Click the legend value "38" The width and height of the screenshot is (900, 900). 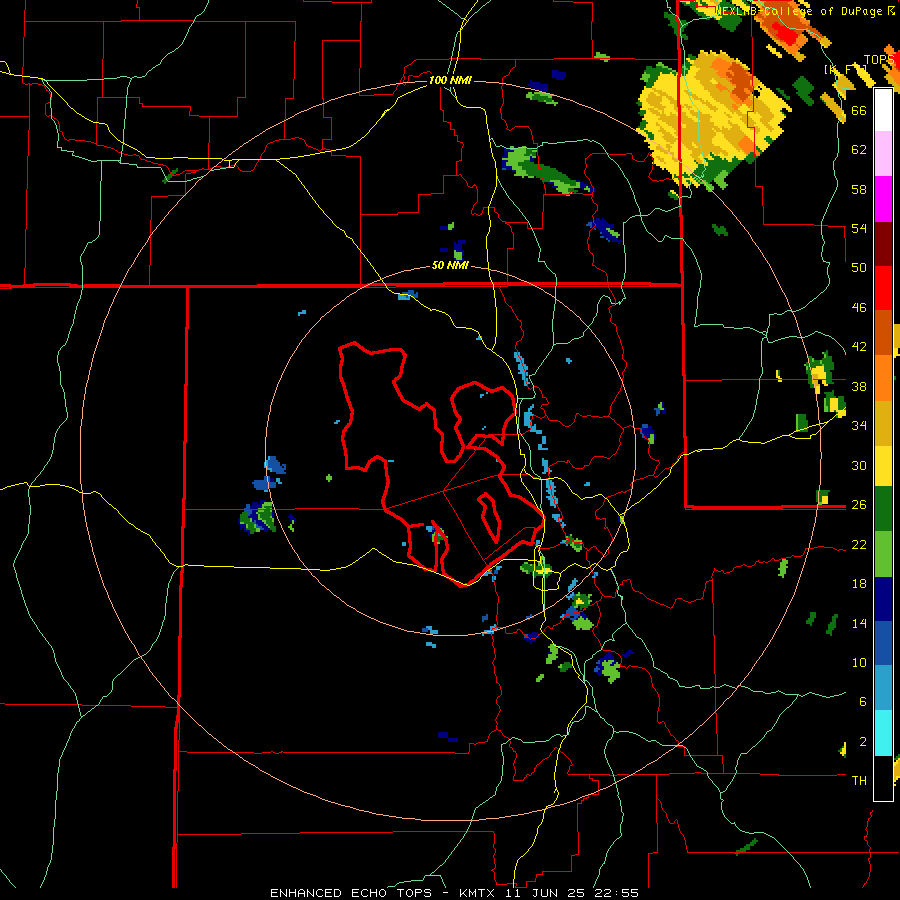coord(859,386)
